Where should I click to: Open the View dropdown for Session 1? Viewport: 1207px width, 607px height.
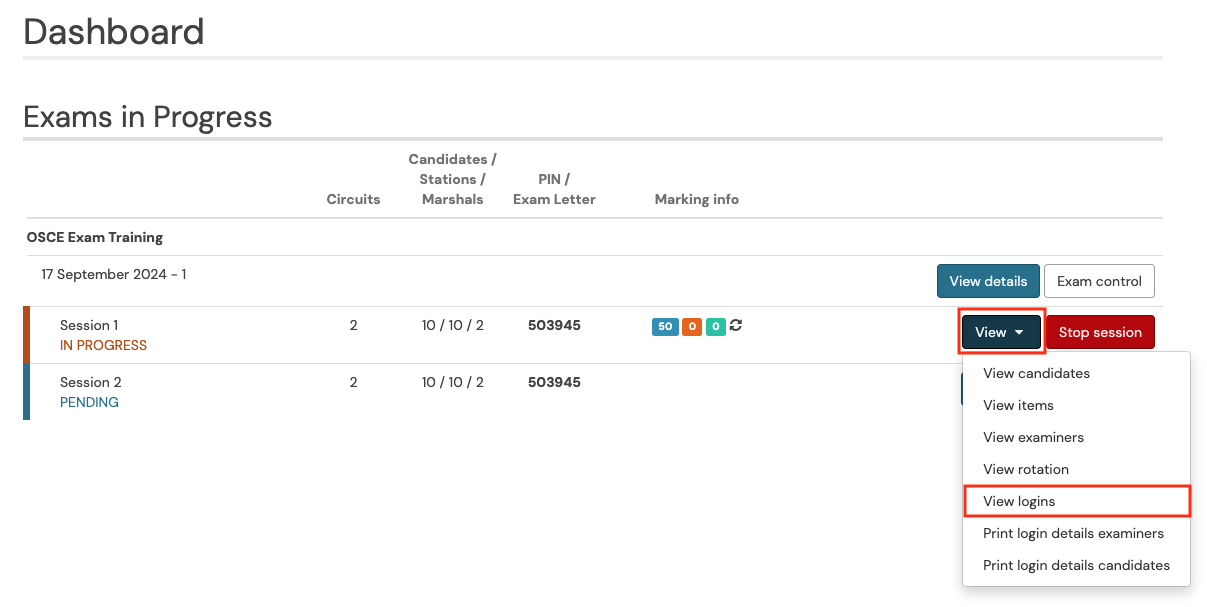[x=1001, y=332]
